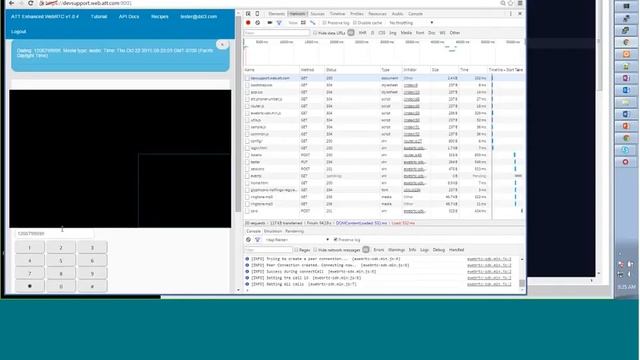The height and width of the screenshot is (360, 640).
Task: Uncheck Preserve log in the console drawer
Action: (x=336, y=240)
